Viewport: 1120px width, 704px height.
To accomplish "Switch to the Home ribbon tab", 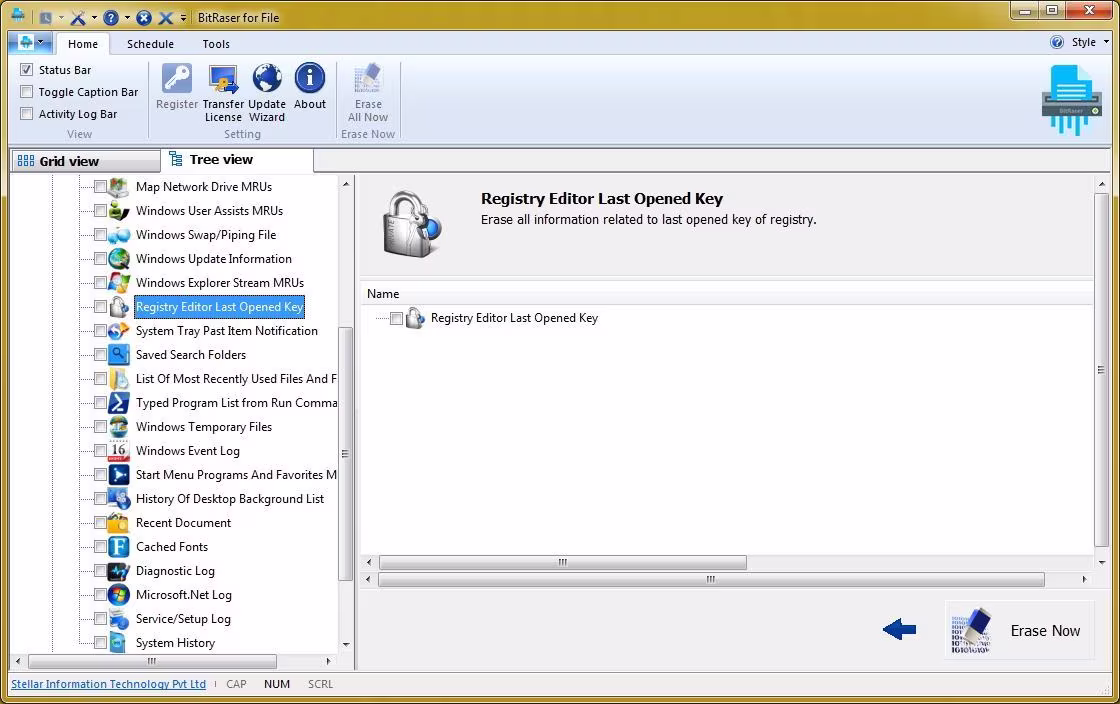I will pyautogui.click(x=83, y=44).
